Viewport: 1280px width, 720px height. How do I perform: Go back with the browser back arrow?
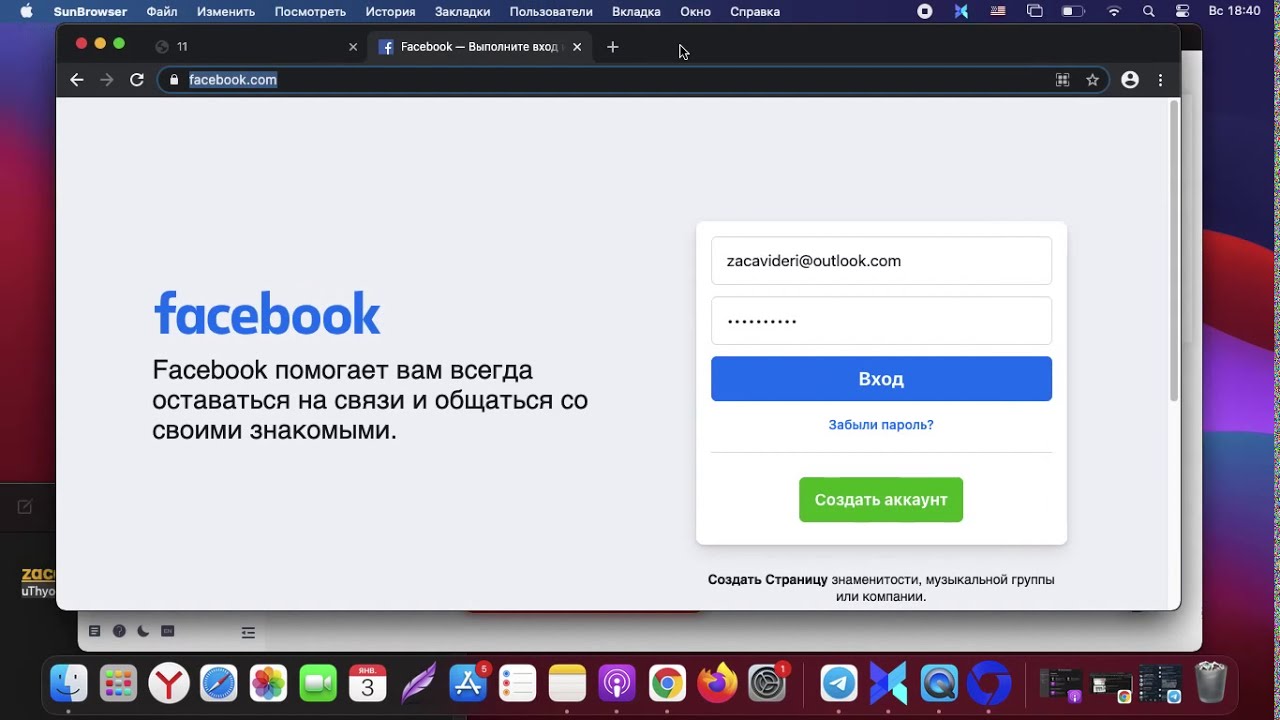click(77, 80)
